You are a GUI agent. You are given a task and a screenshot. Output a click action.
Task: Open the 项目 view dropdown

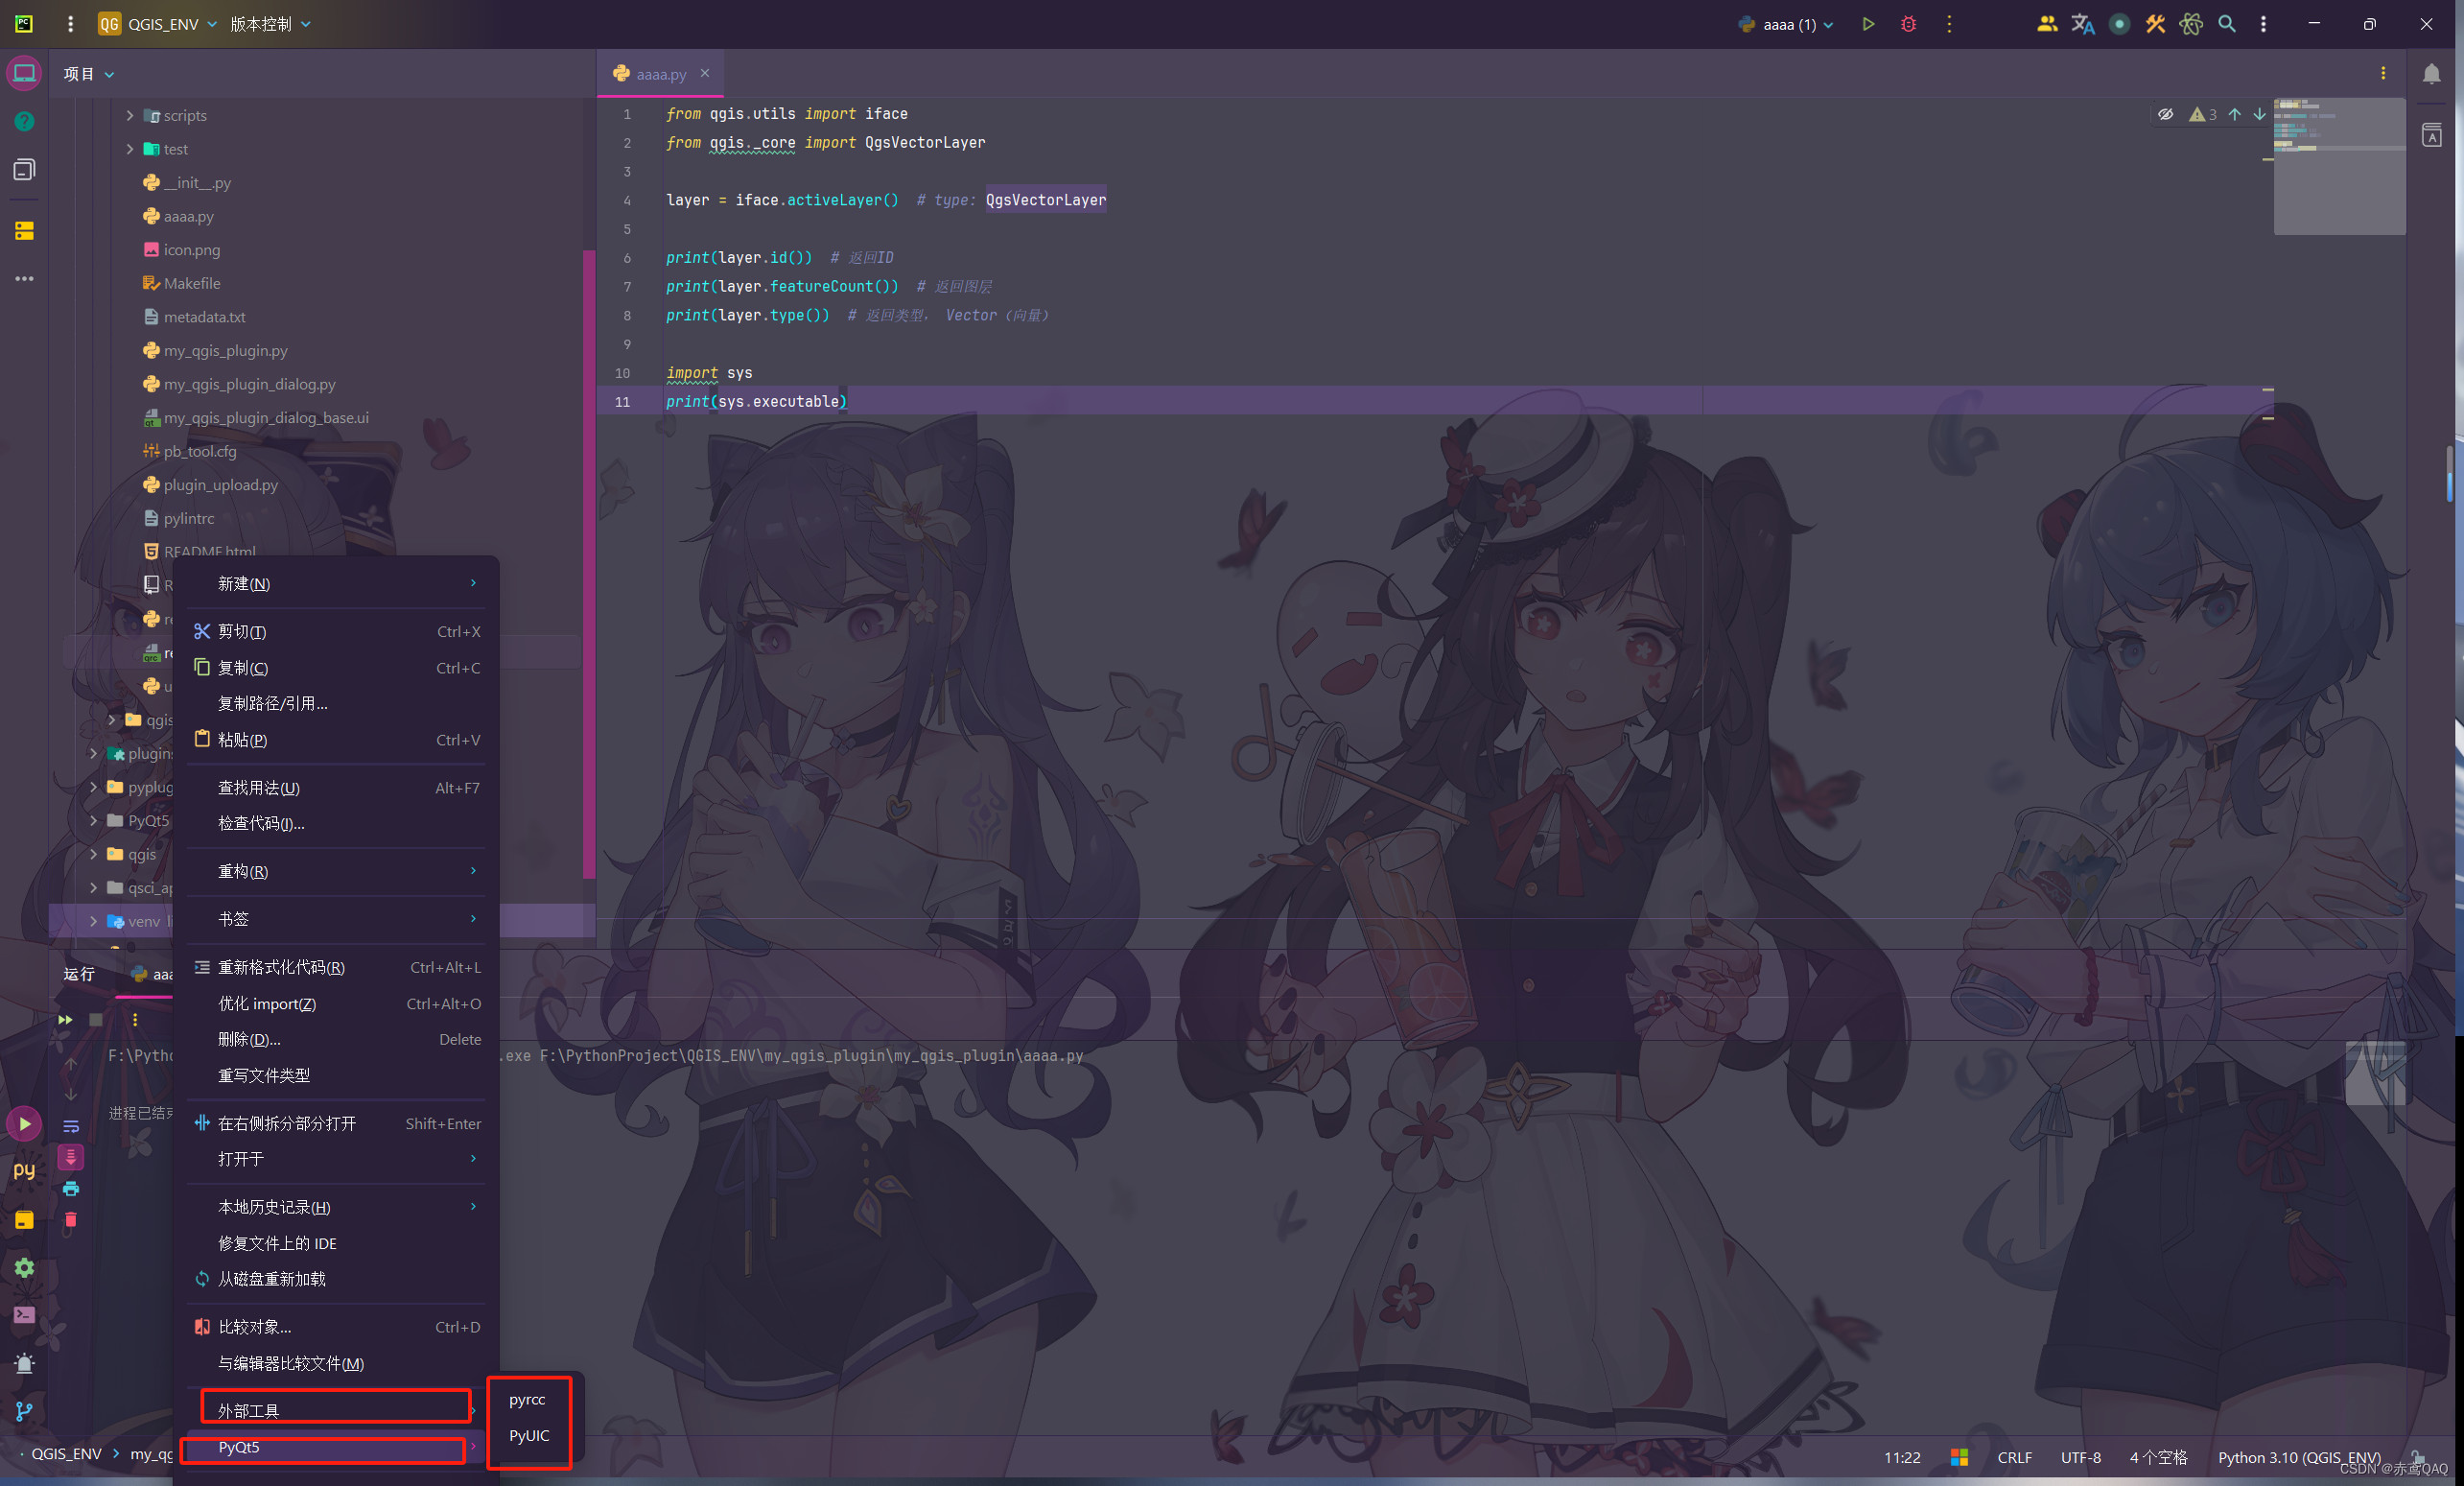click(x=89, y=74)
